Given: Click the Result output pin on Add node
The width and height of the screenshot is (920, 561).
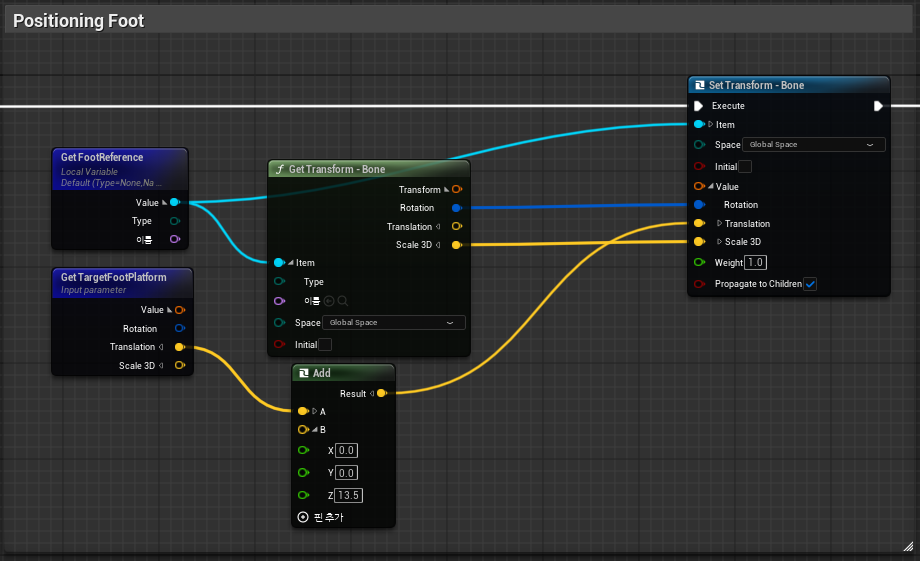Looking at the screenshot, I should click(x=382, y=394).
